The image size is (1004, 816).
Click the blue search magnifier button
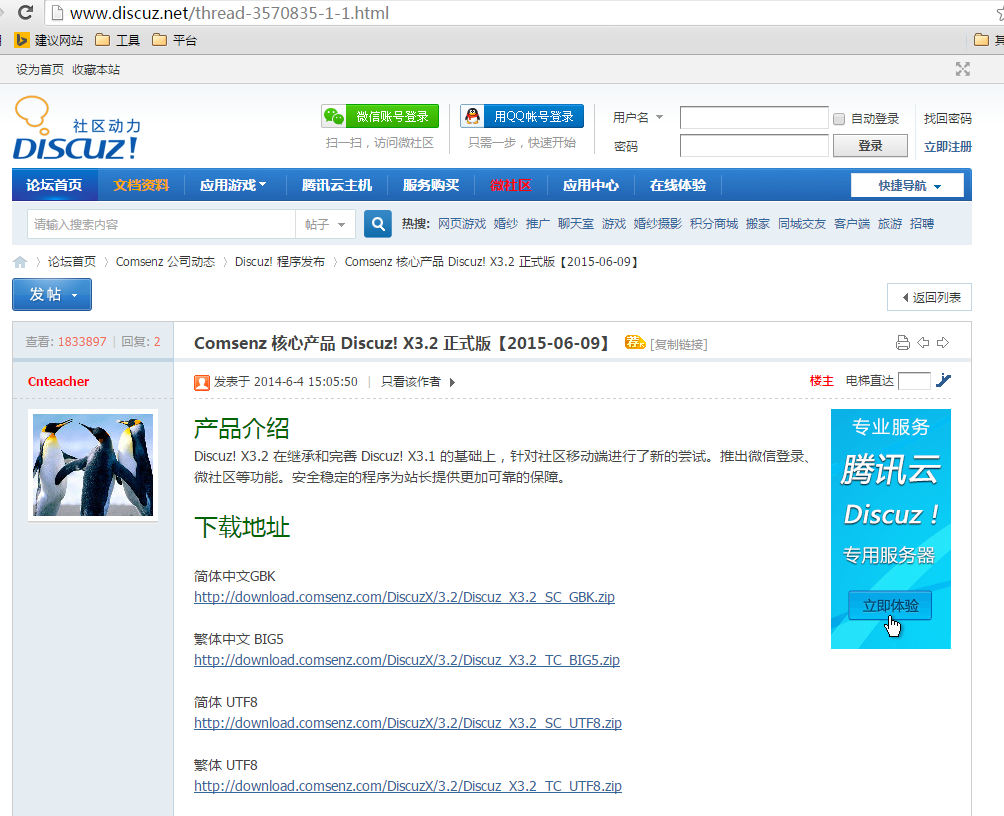pos(377,224)
